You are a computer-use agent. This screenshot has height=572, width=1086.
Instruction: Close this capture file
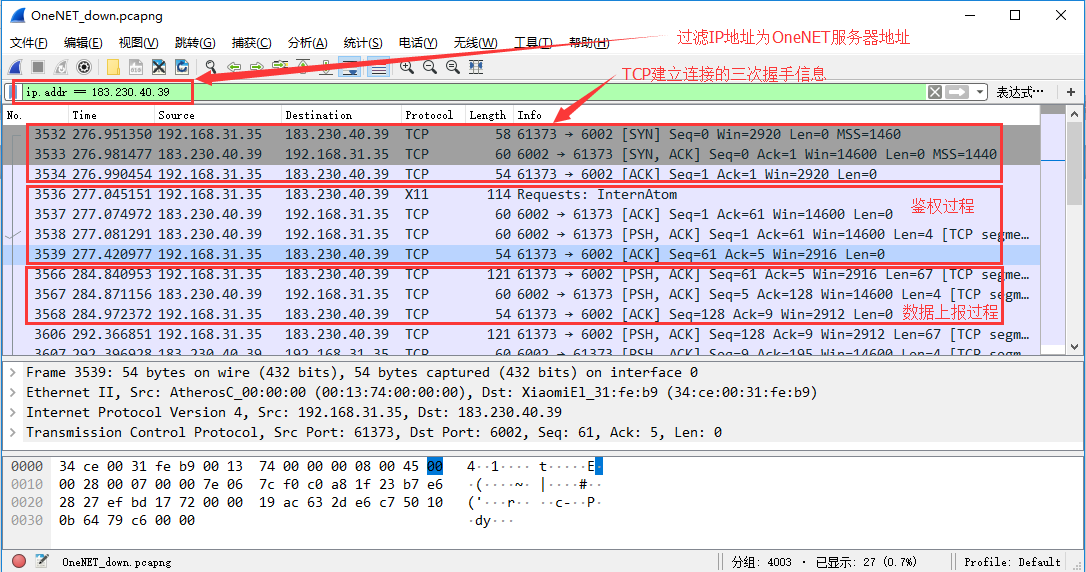point(159,67)
